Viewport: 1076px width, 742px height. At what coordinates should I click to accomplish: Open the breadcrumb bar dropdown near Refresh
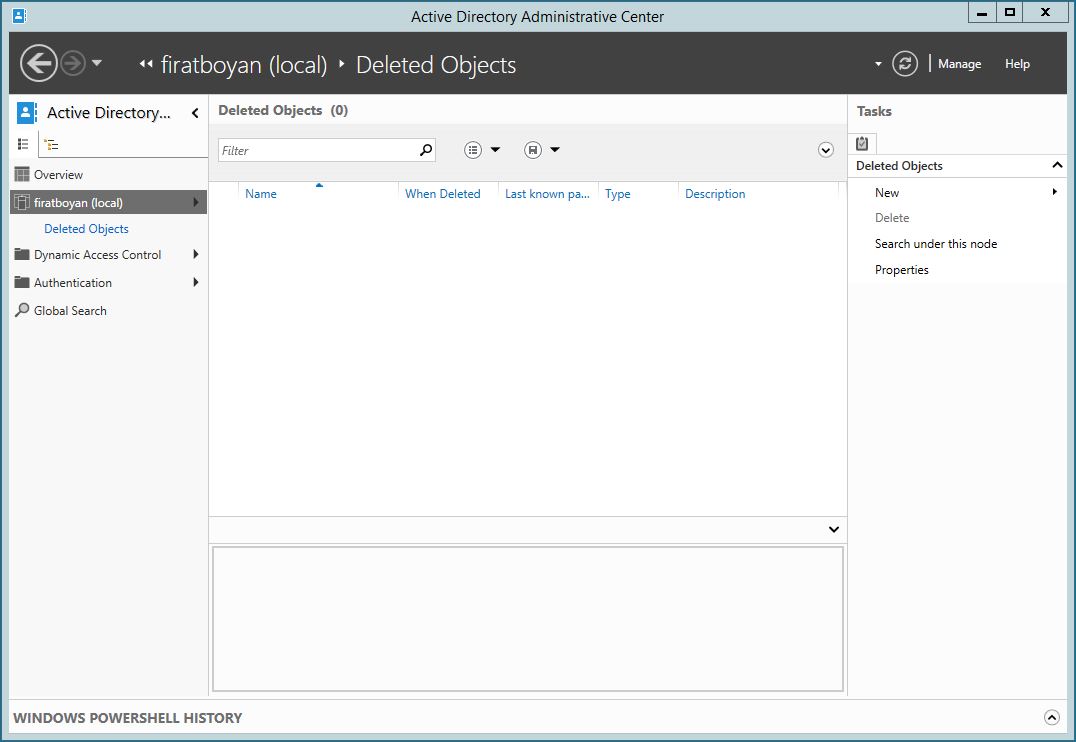point(878,64)
